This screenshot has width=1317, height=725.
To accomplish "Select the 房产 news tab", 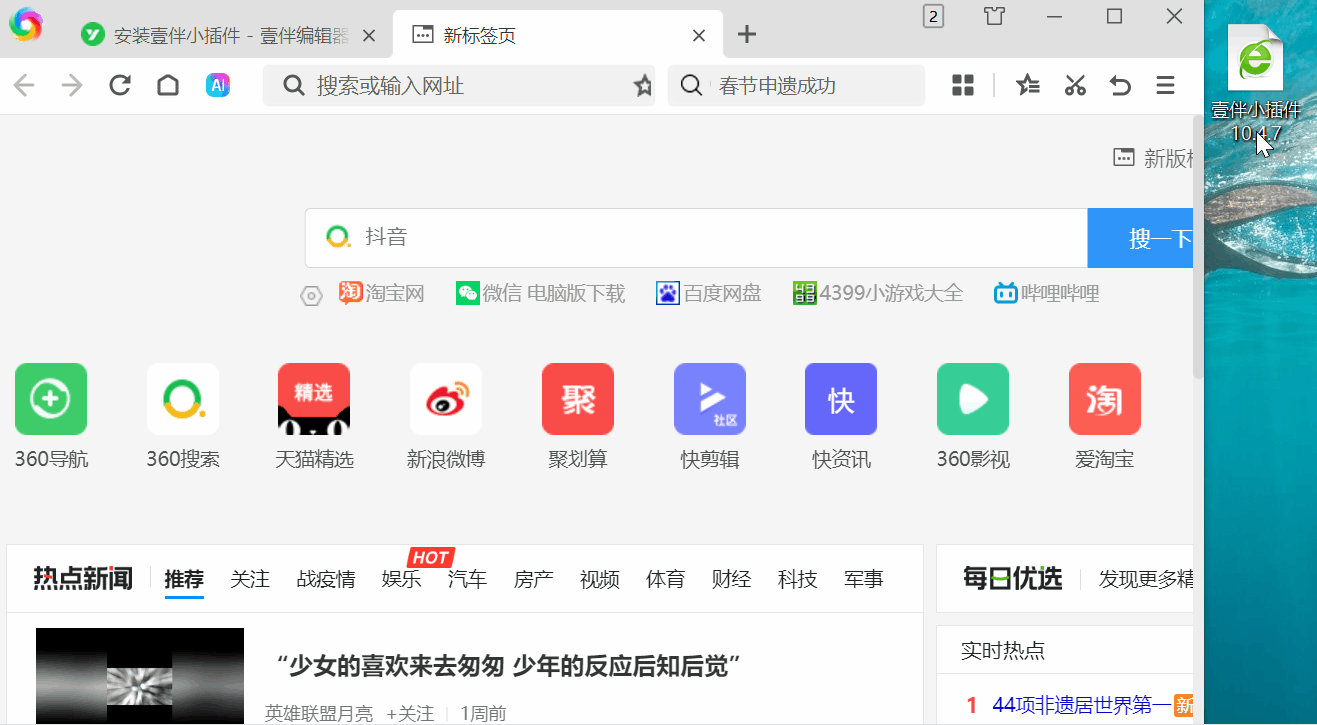I will point(534,578).
